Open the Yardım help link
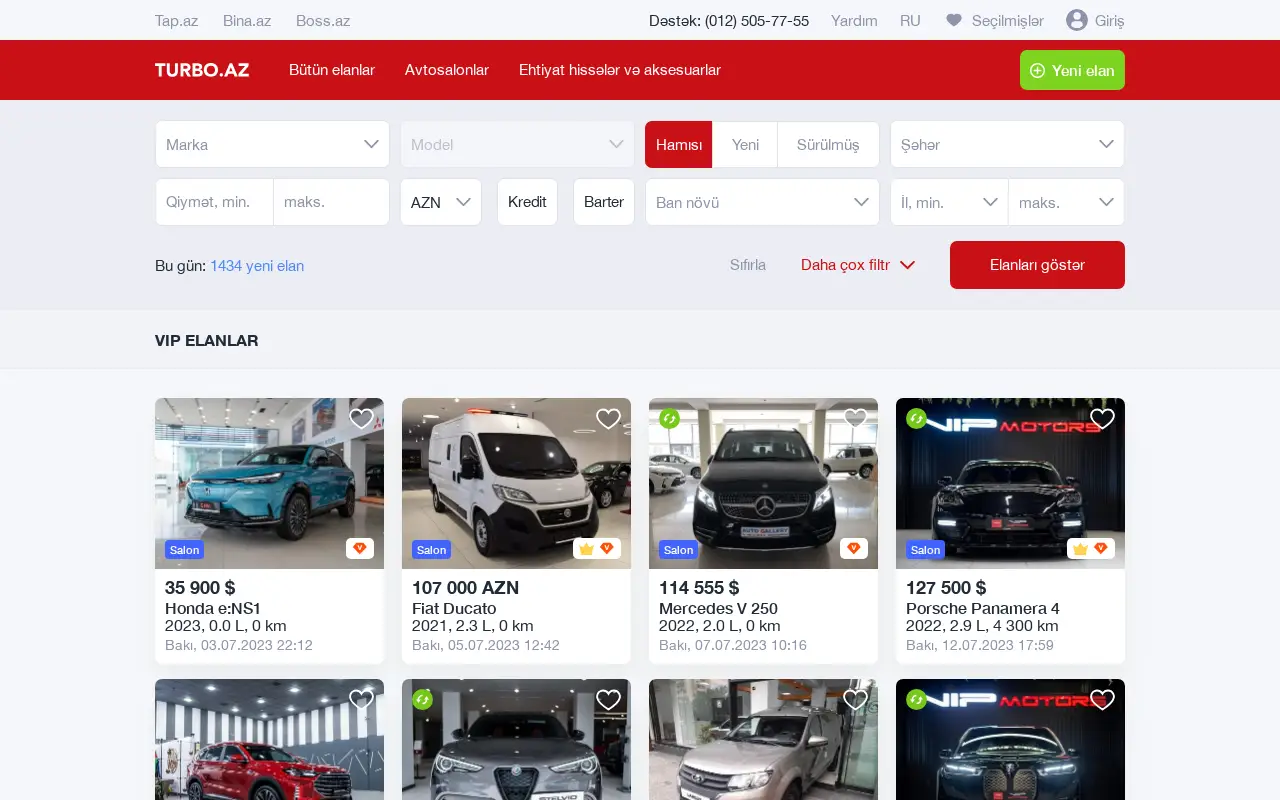 (854, 20)
